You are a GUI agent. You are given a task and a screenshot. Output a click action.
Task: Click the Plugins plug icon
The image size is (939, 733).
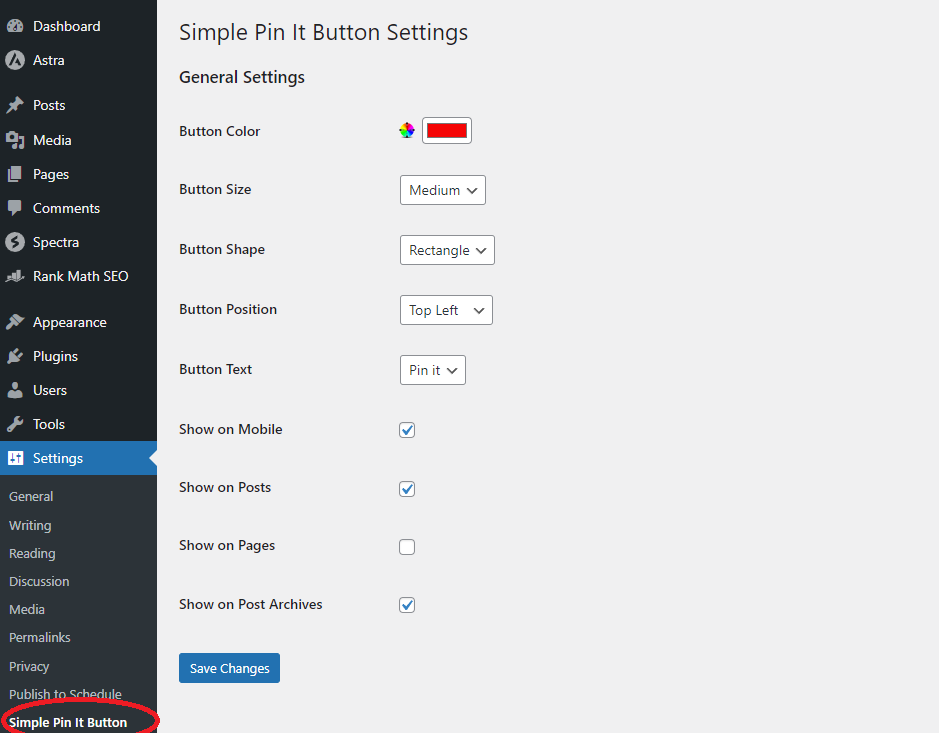15,356
